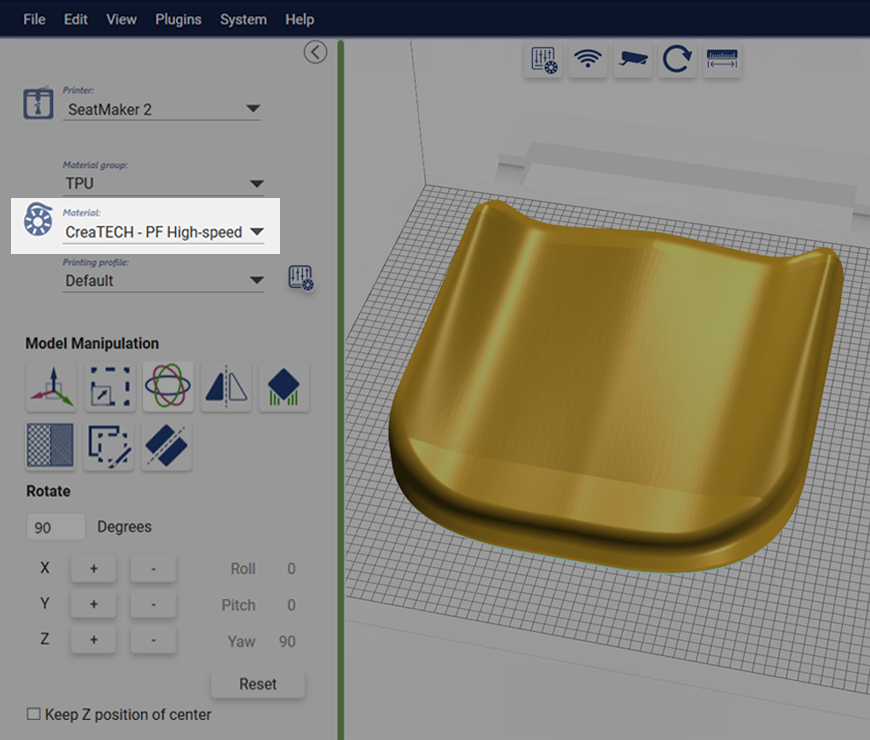This screenshot has height=740, width=870.
Task: Open the File menu
Action: coord(34,19)
